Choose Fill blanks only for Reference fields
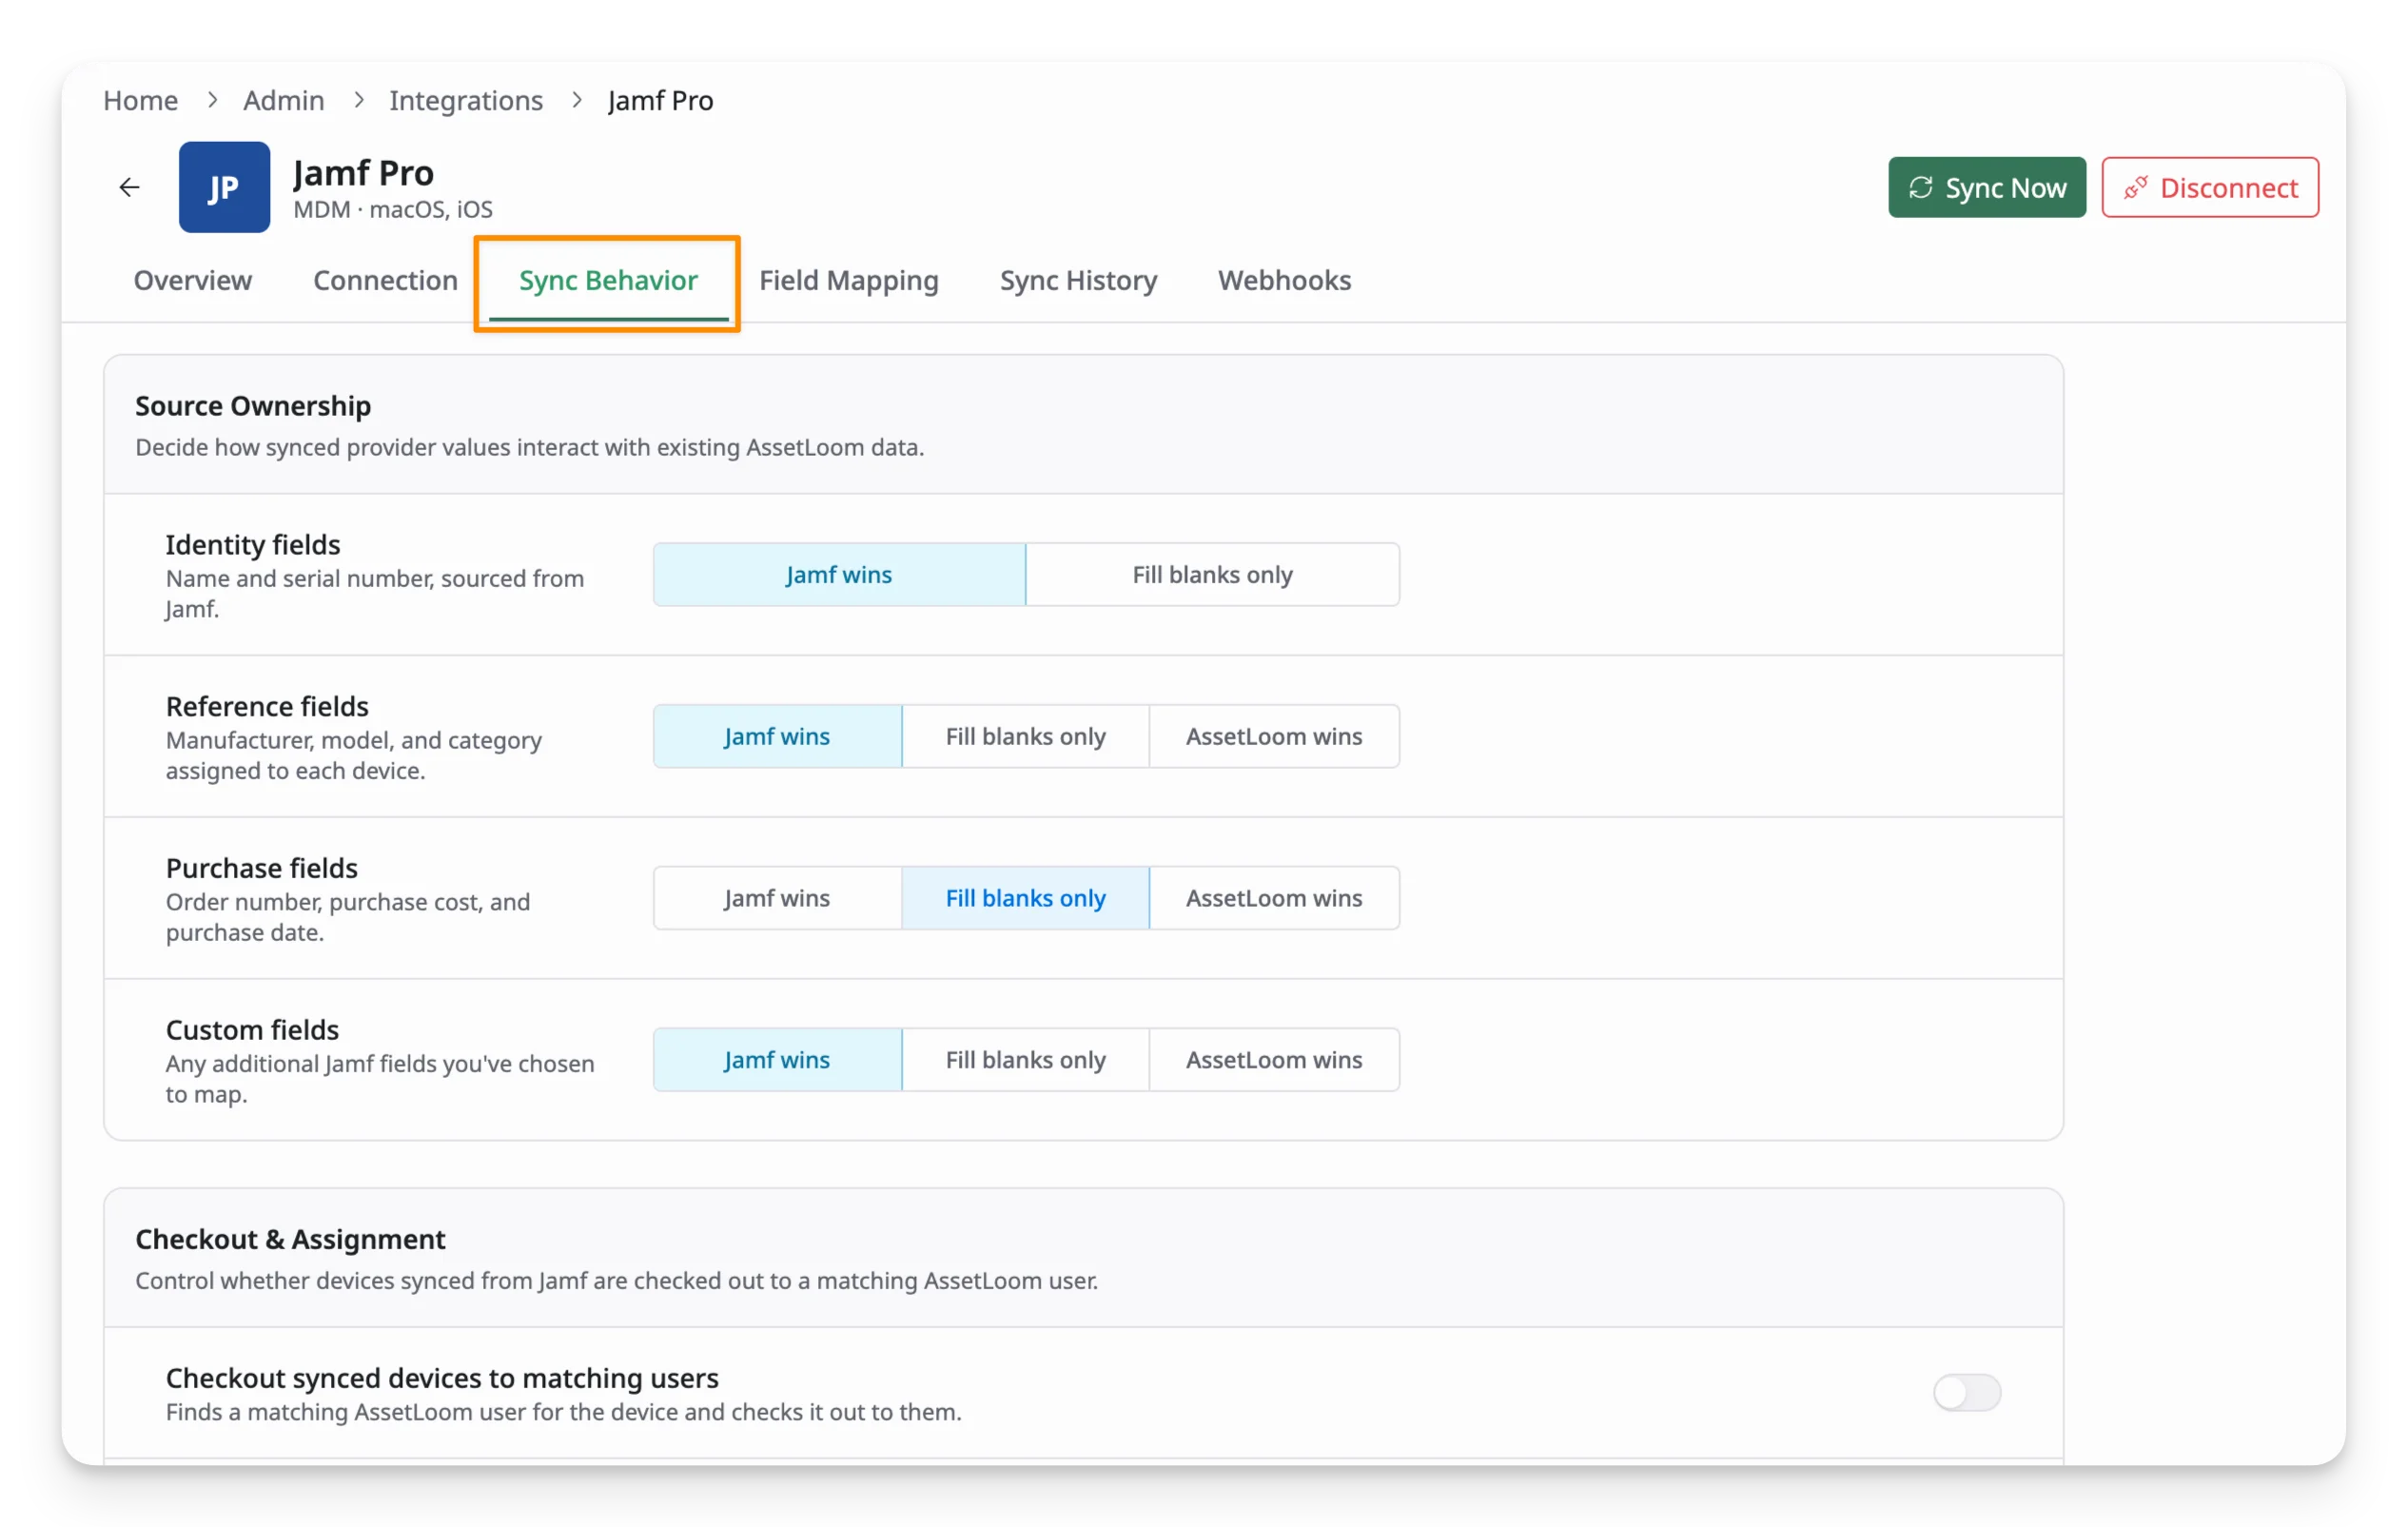Screen dimensions: 2408x1527 [1026, 736]
